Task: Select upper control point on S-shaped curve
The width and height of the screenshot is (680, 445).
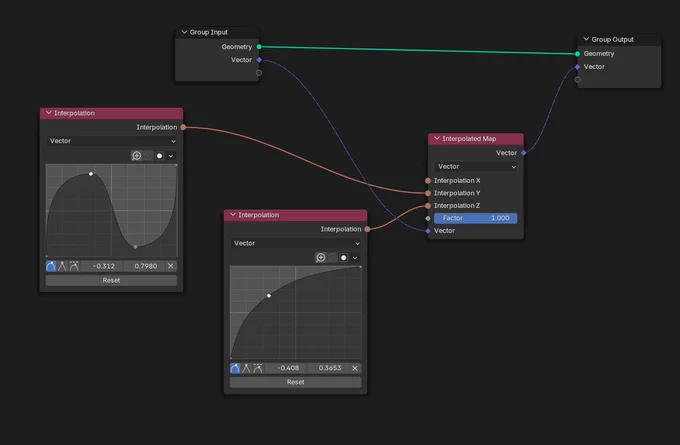Action: tap(91, 174)
